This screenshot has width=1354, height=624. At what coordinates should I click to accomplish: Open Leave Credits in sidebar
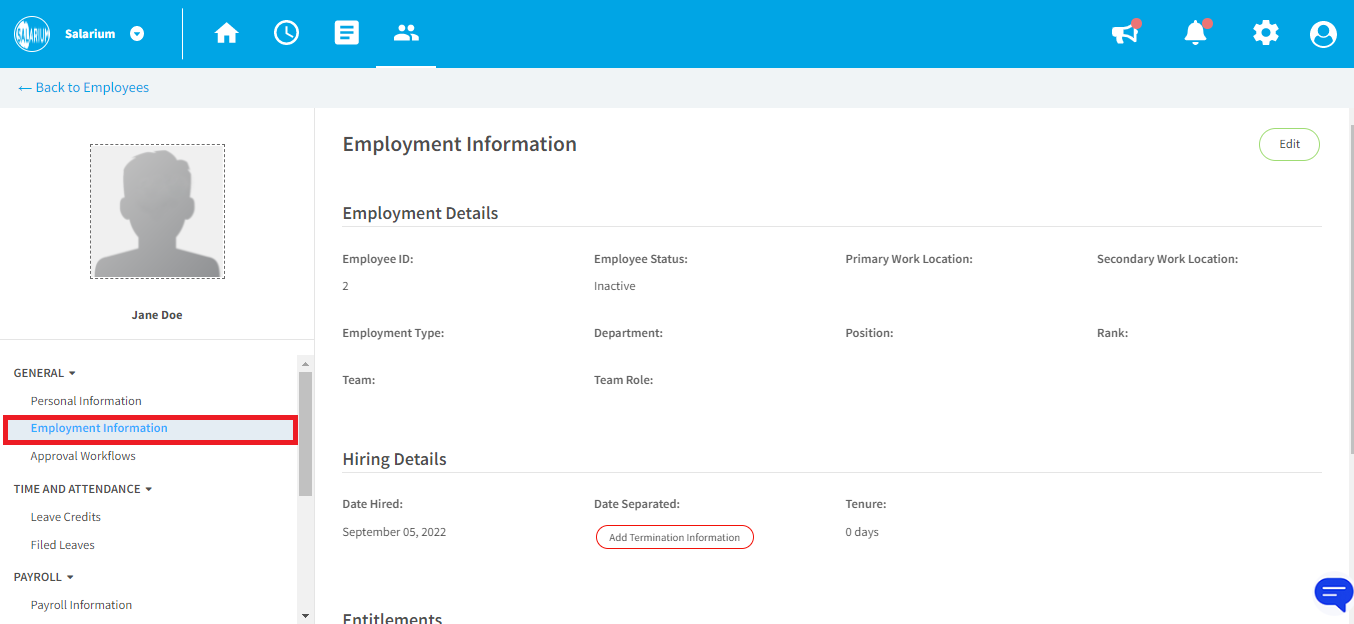point(66,517)
